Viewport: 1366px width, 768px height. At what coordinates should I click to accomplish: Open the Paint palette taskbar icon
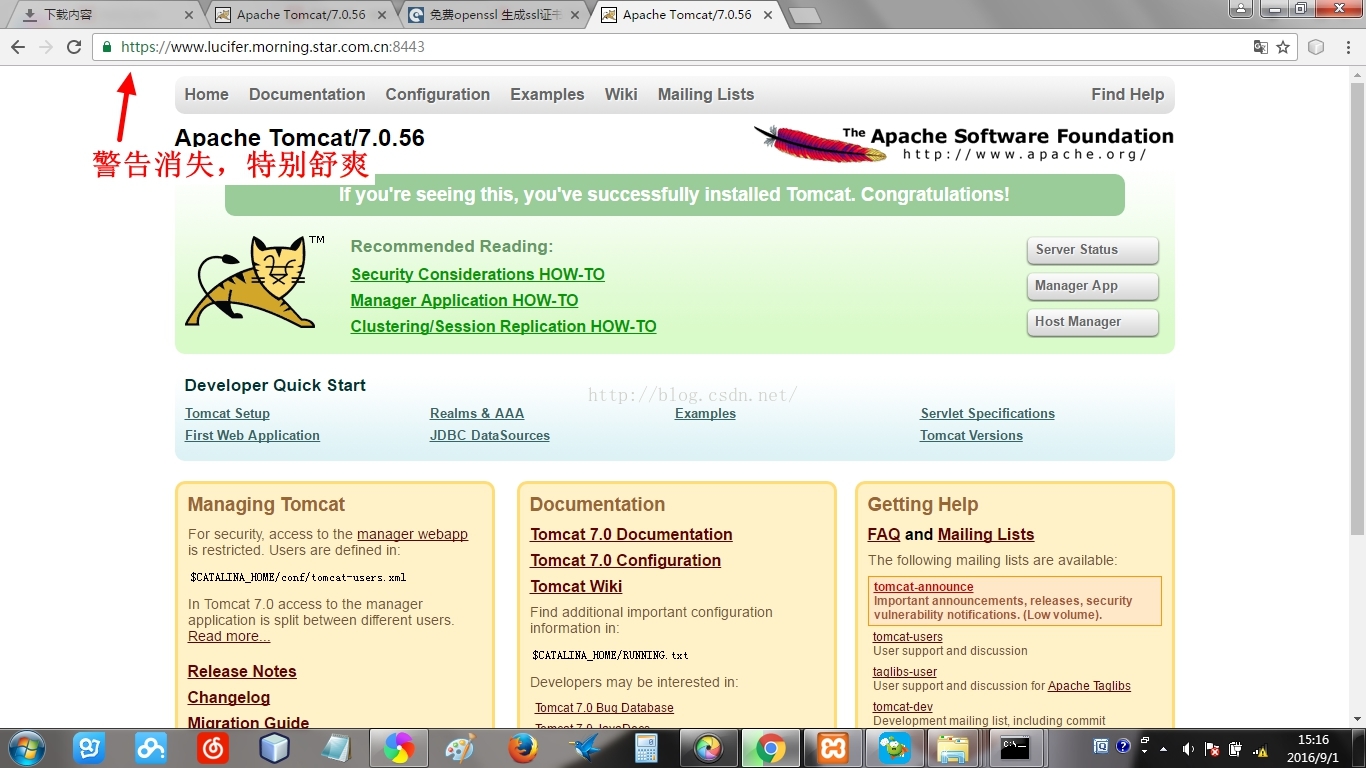460,748
